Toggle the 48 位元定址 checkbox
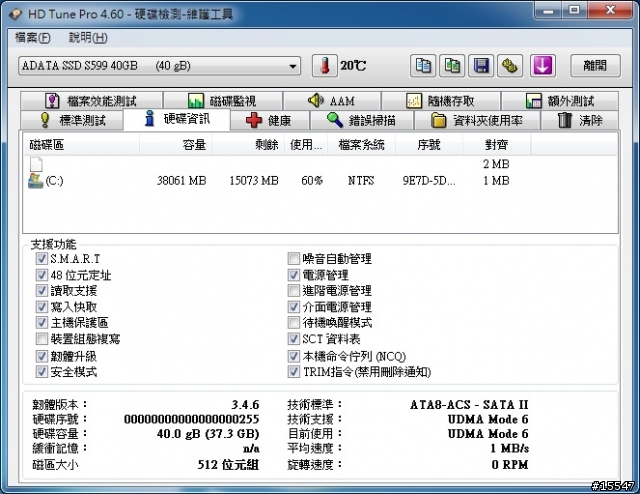The height and width of the screenshot is (494, 640). tap(41, 275)
